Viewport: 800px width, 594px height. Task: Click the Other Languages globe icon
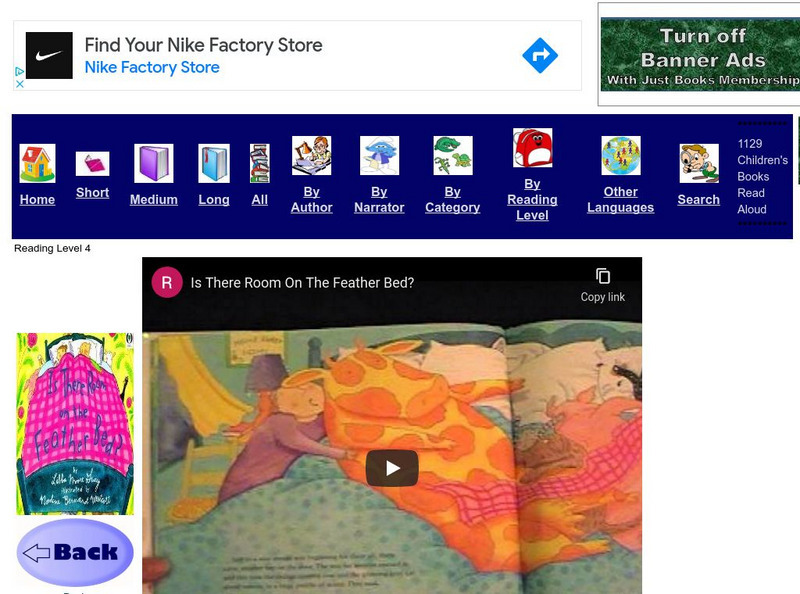pyautogui.click(x=620, y=156)
